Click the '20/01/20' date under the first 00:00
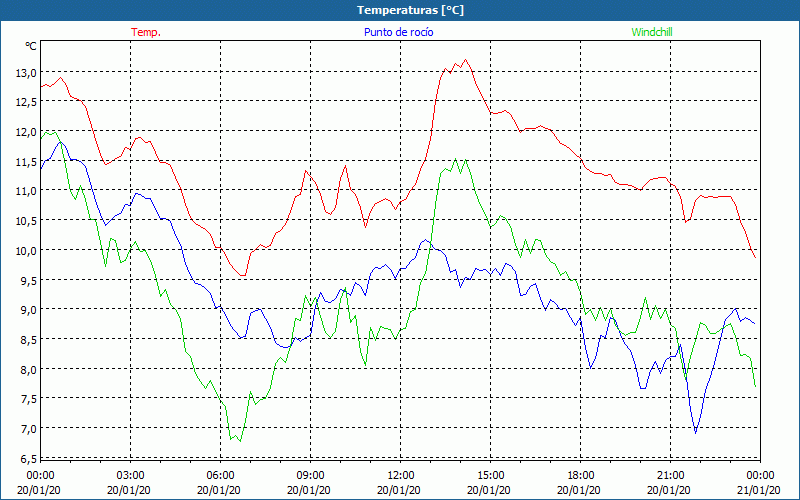The width and height of the screenshot is (800, 500). [x=39, y=490]
